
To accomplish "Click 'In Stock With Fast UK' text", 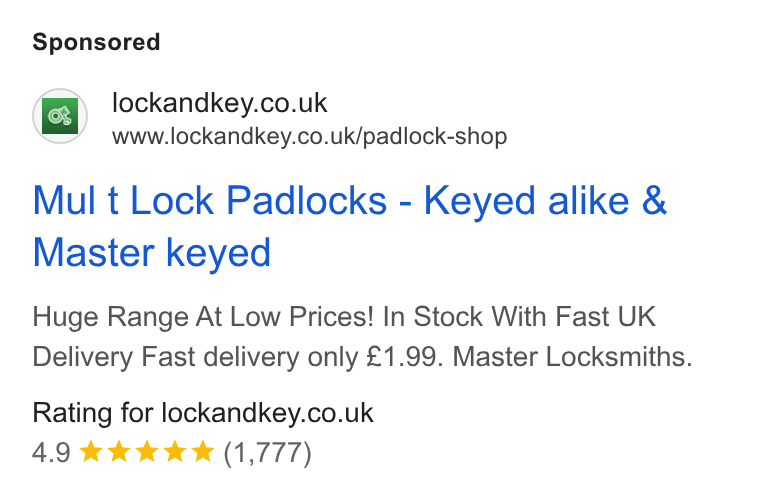I will point(519,317).
